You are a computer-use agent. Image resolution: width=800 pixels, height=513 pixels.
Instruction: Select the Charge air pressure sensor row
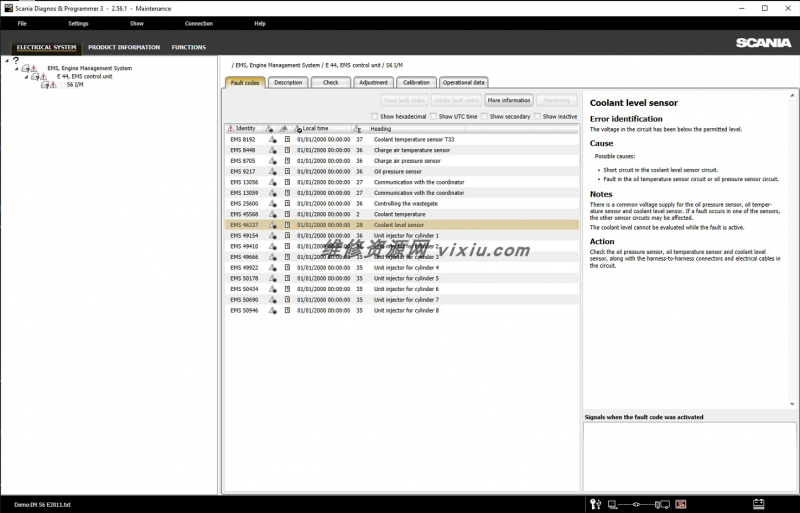pyautogui.click(x=402, y=161)
